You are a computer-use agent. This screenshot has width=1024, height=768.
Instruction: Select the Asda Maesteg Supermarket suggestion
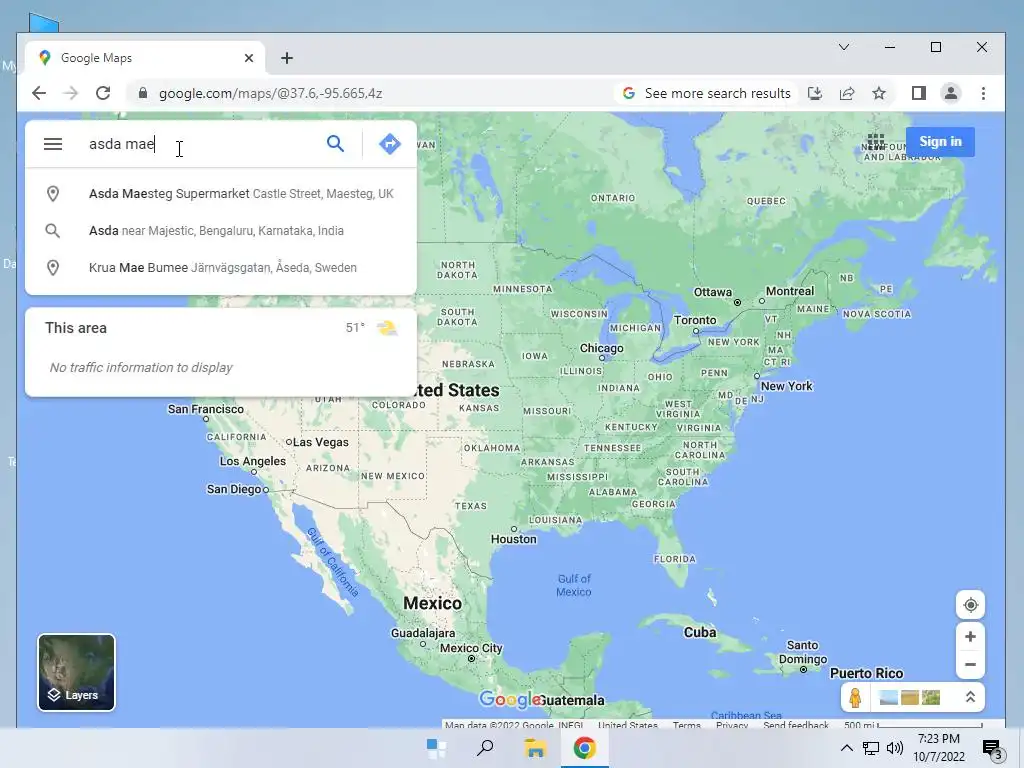tap(221, 194)
